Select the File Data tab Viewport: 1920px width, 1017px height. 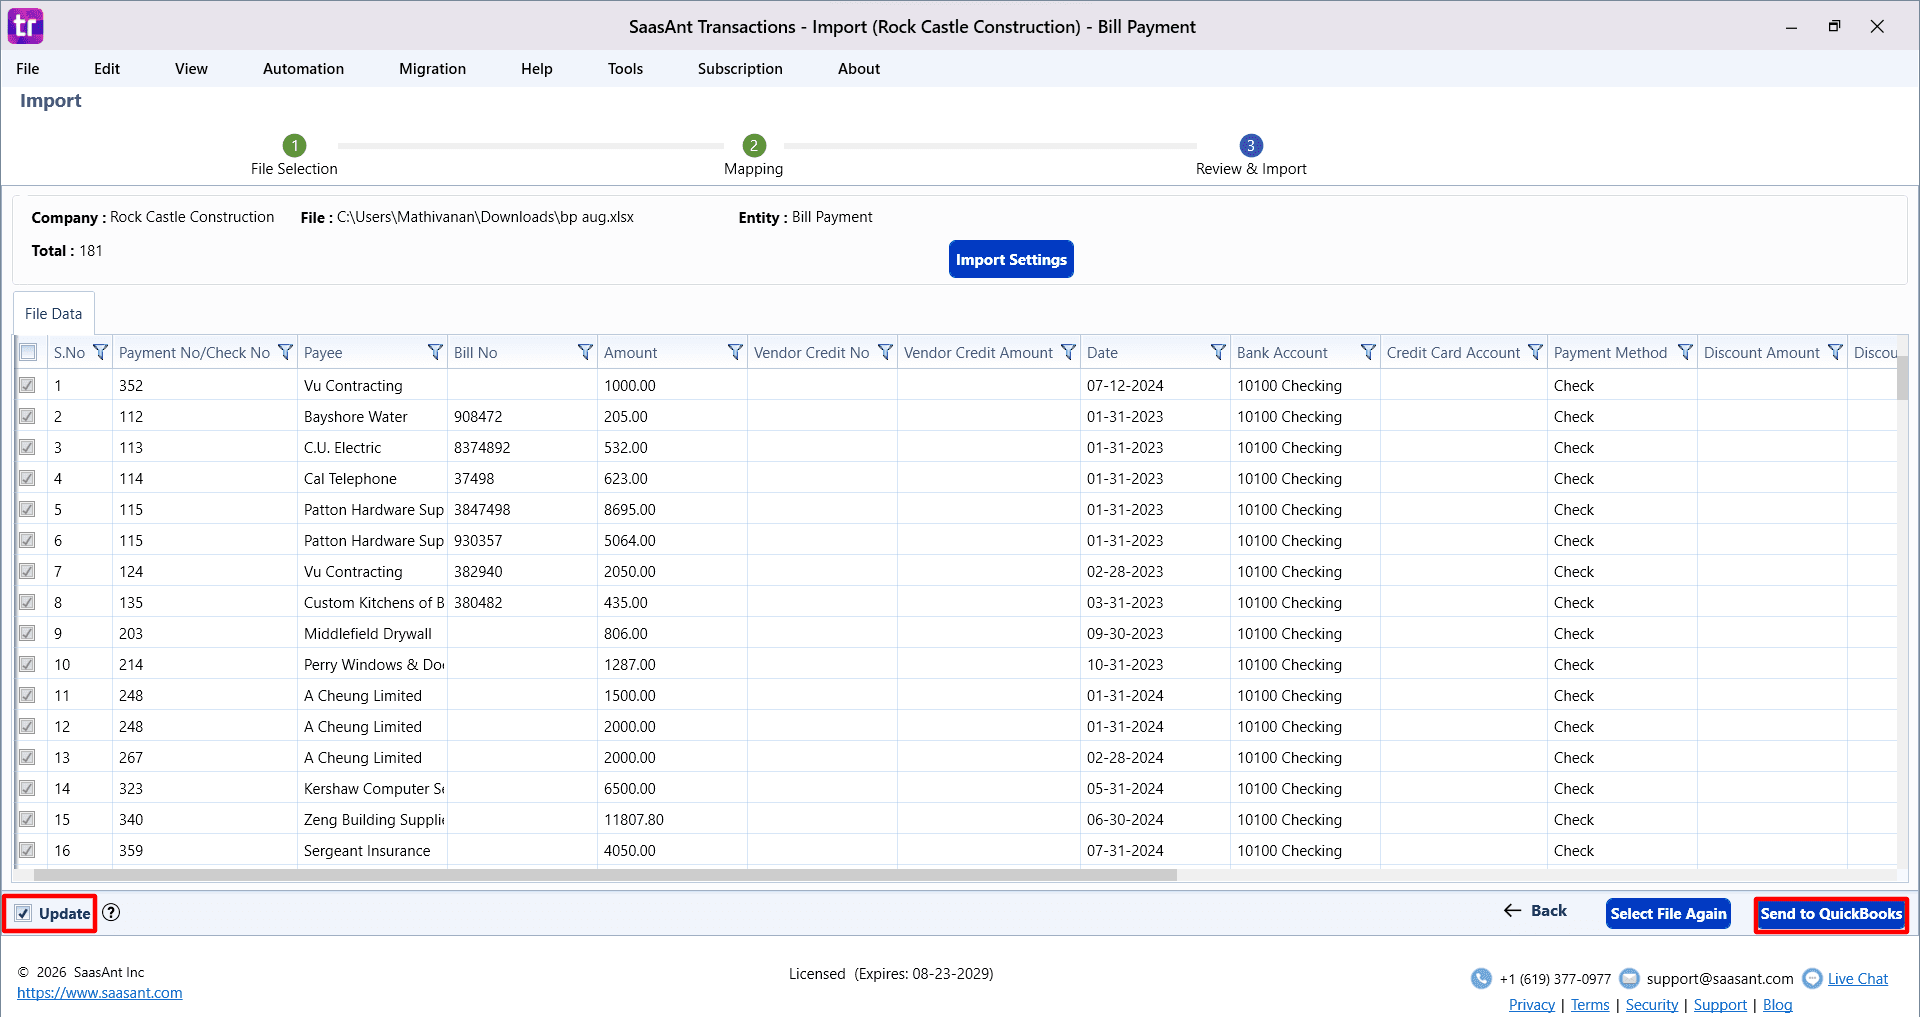point(54,313)
